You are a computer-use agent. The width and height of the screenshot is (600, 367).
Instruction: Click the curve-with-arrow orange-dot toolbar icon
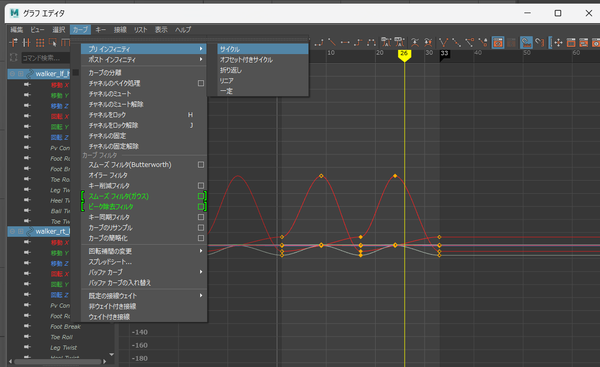click(428, 42)
